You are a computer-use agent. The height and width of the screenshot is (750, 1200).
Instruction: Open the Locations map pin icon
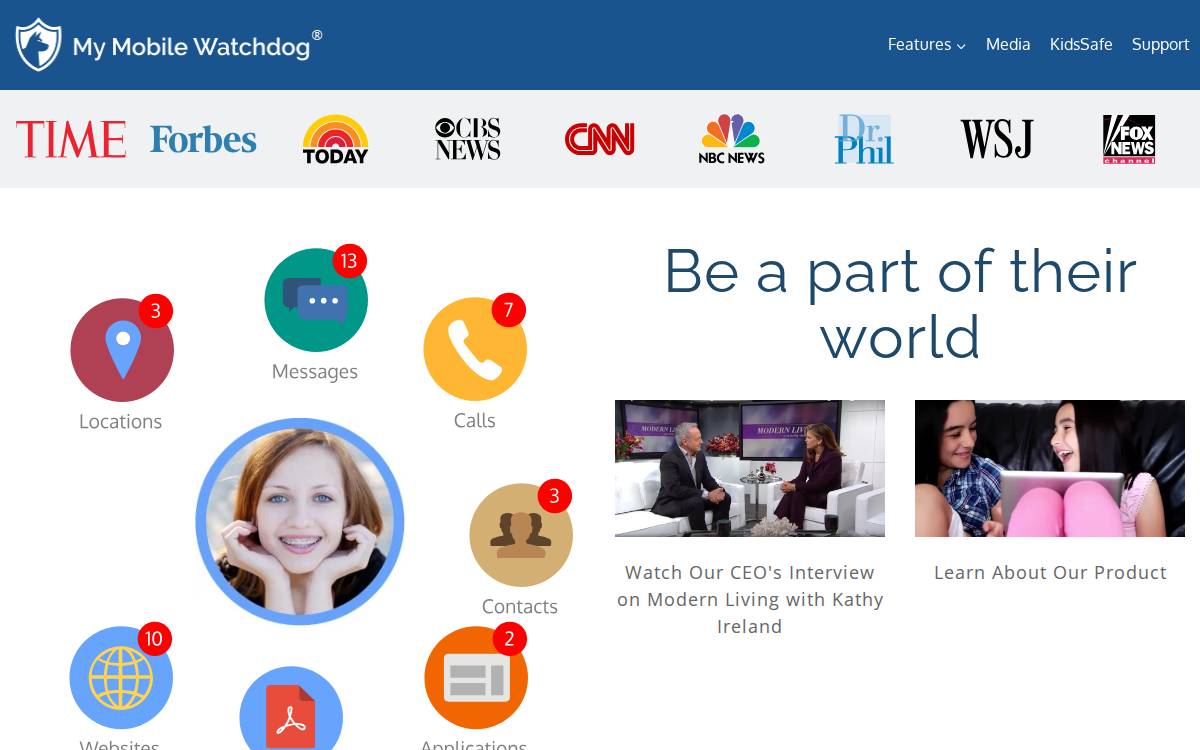[x=122, y=350]
